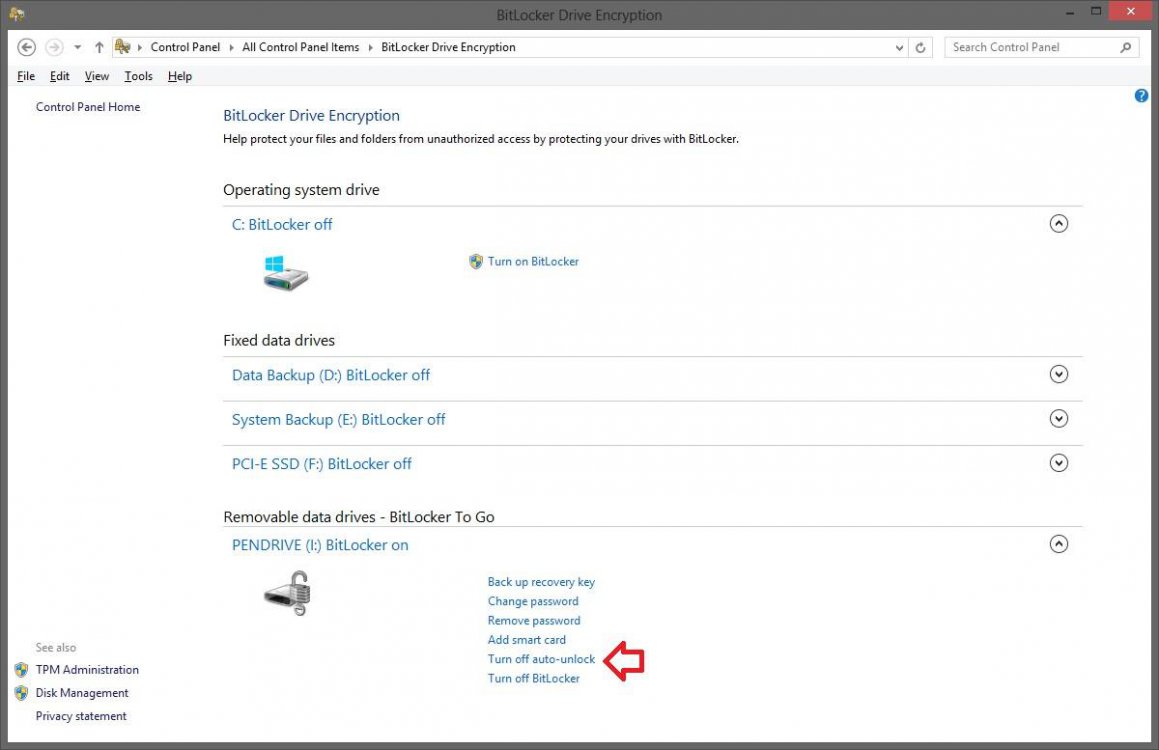This screenshot has height=750, width=1159.
Task: Maximize the BitLocker window
Action: 1096,12
